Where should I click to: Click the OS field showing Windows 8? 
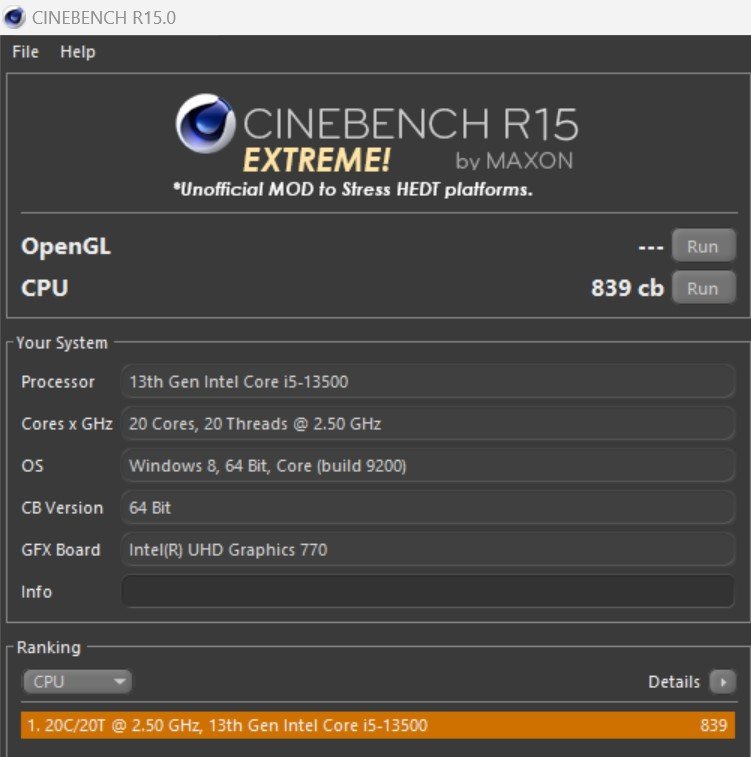click(x=428, y=465)
